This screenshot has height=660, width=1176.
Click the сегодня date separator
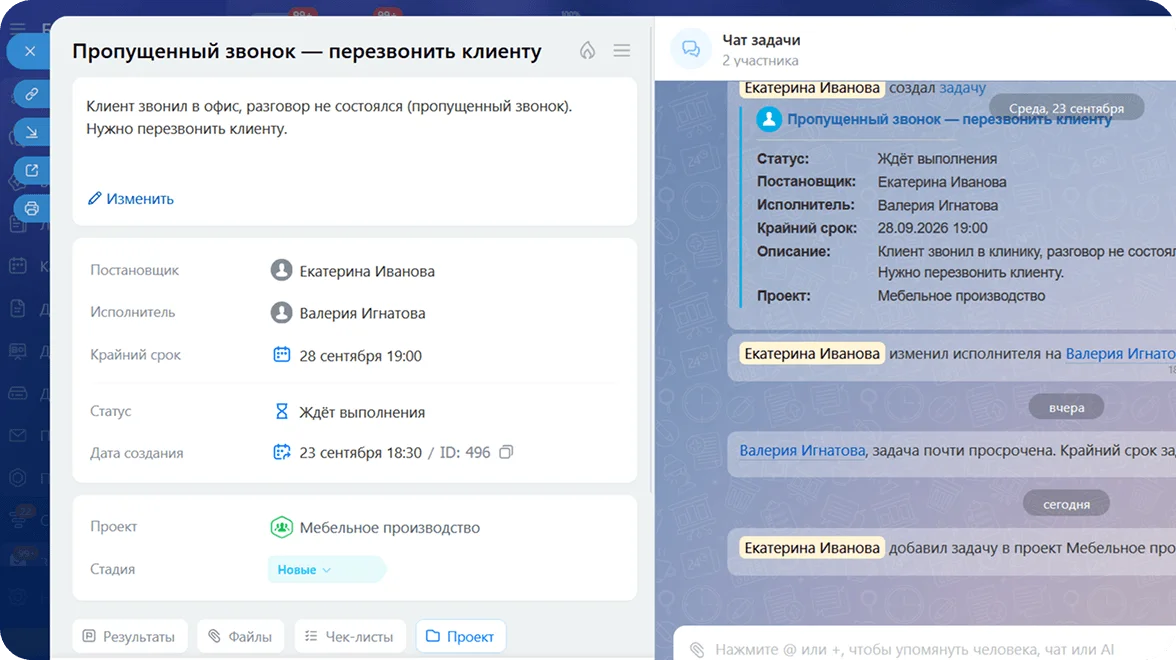pos(1066,504)
